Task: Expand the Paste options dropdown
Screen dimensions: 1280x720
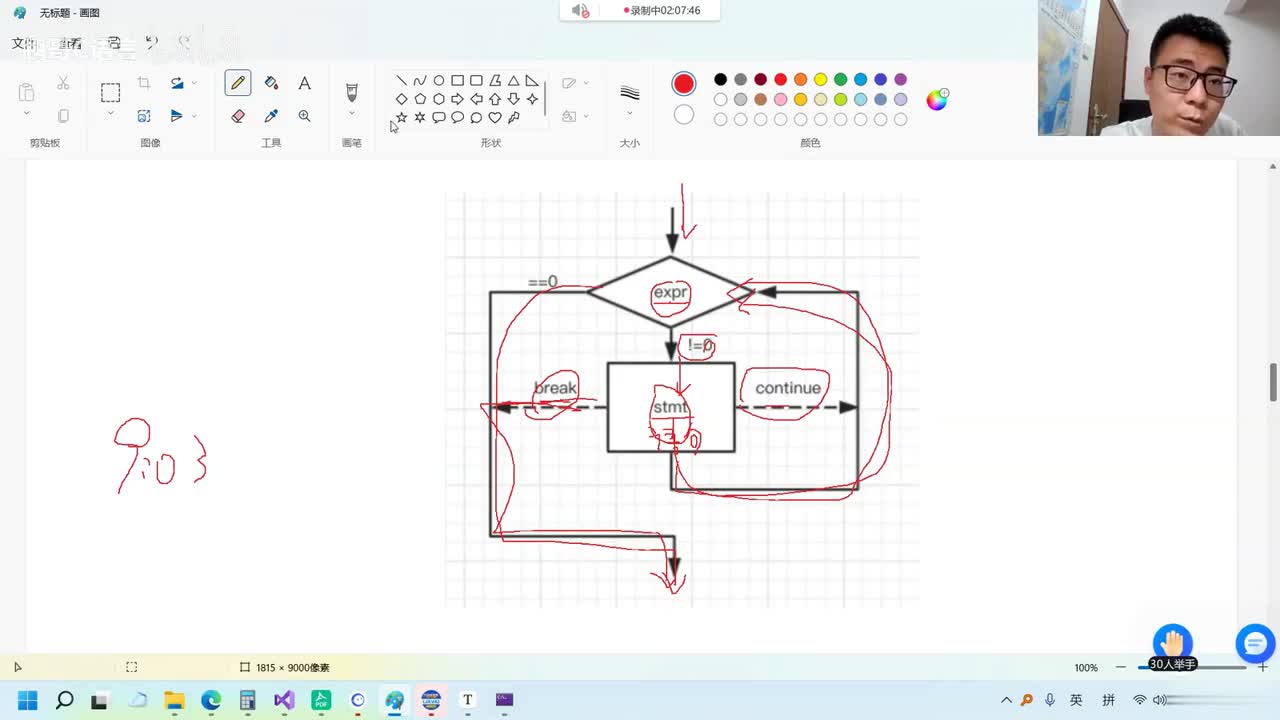Action: [26, 115]
